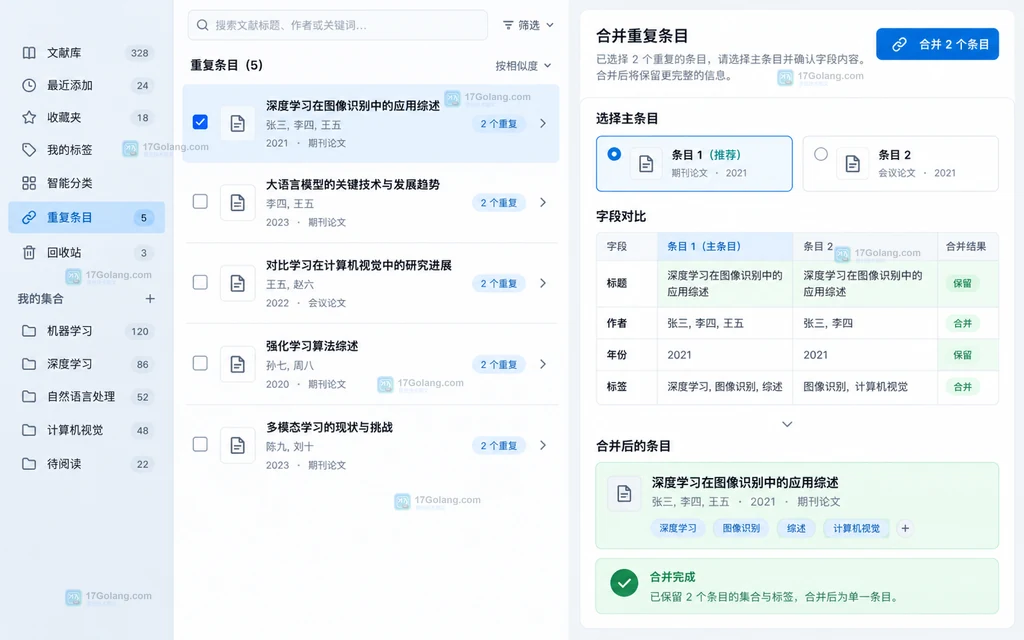
Task: Click the document icon of 强化学习算法综述
Action: pyautogui.click(x=238, y=364)
